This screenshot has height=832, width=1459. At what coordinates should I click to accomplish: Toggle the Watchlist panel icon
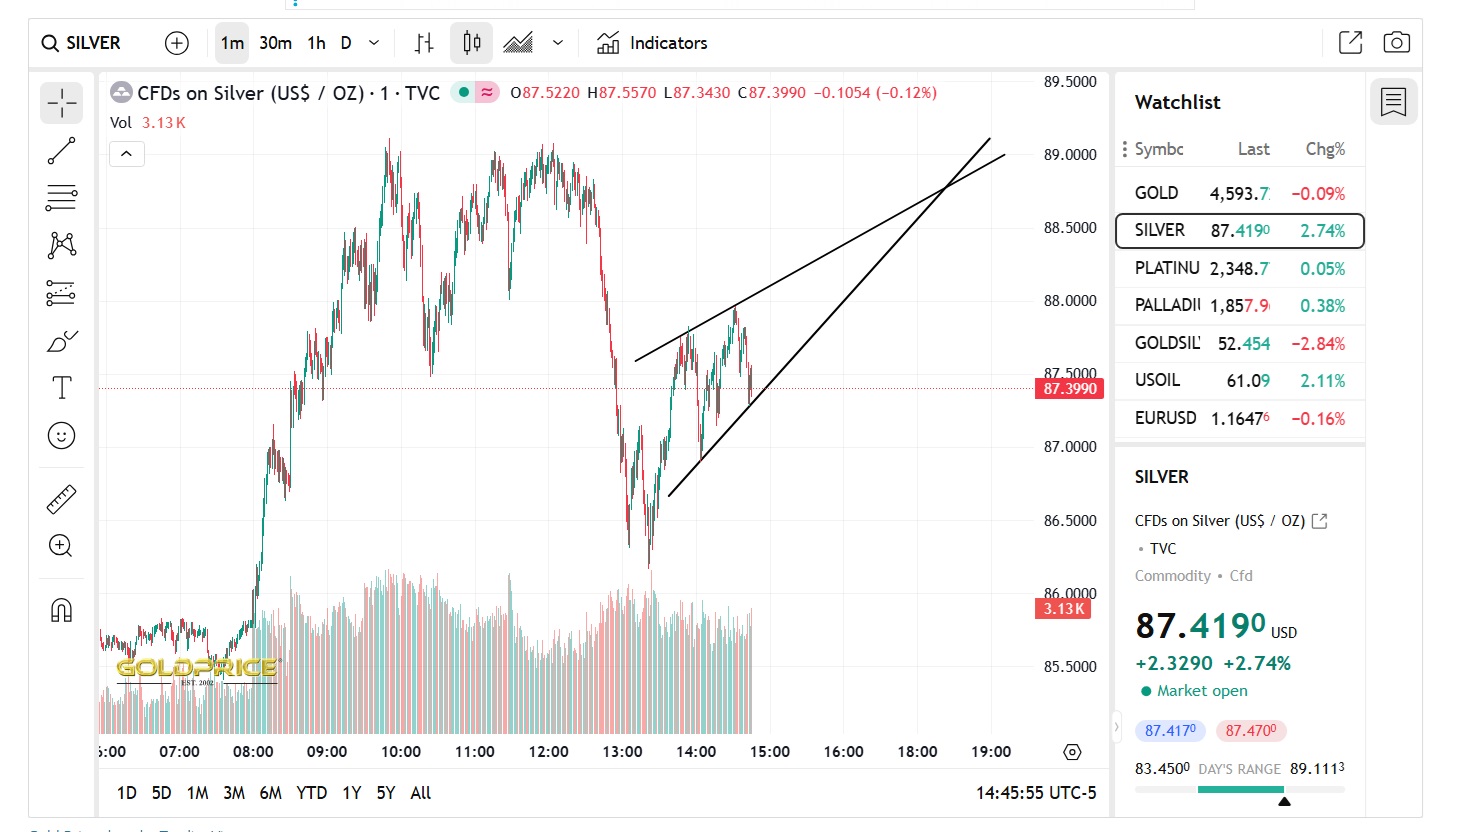coord(1393,101)
